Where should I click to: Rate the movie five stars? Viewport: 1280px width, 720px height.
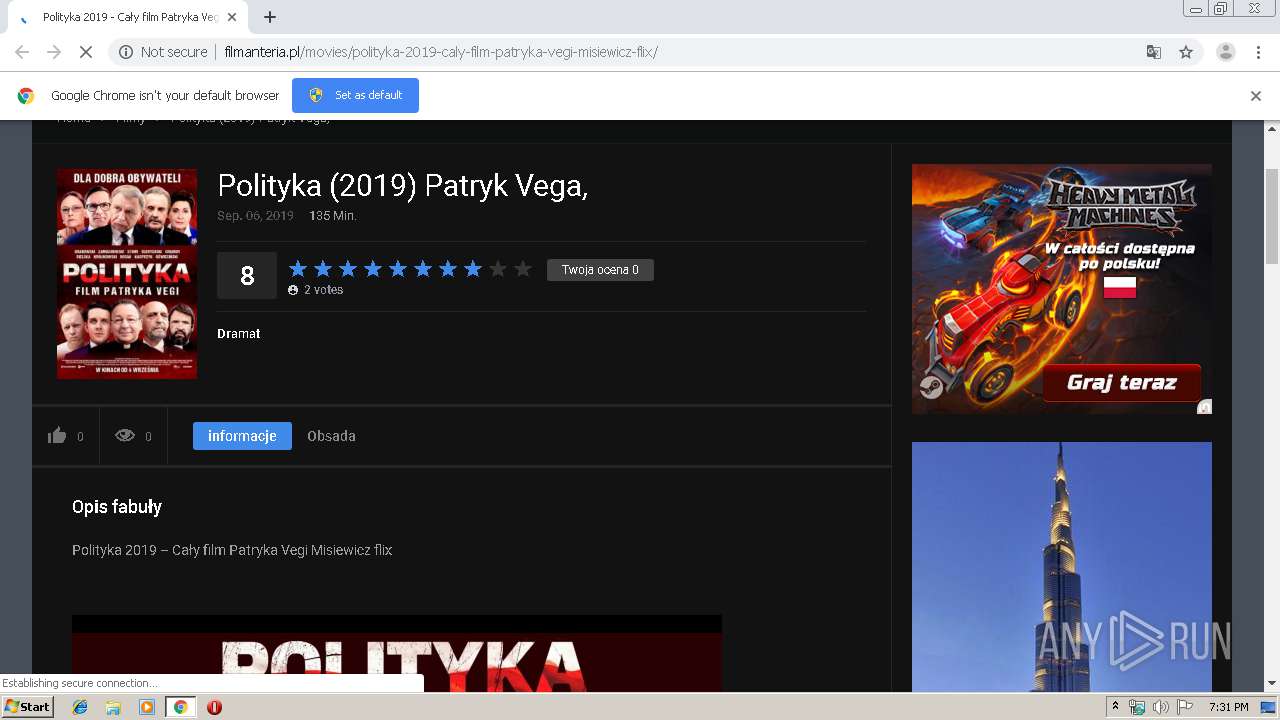pyautogui.click(x=397, y=269)
